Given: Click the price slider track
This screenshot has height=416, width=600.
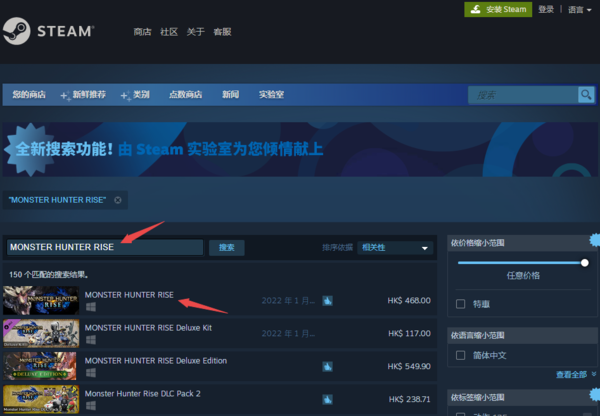Looking at the screenshot, I should 519,263.
